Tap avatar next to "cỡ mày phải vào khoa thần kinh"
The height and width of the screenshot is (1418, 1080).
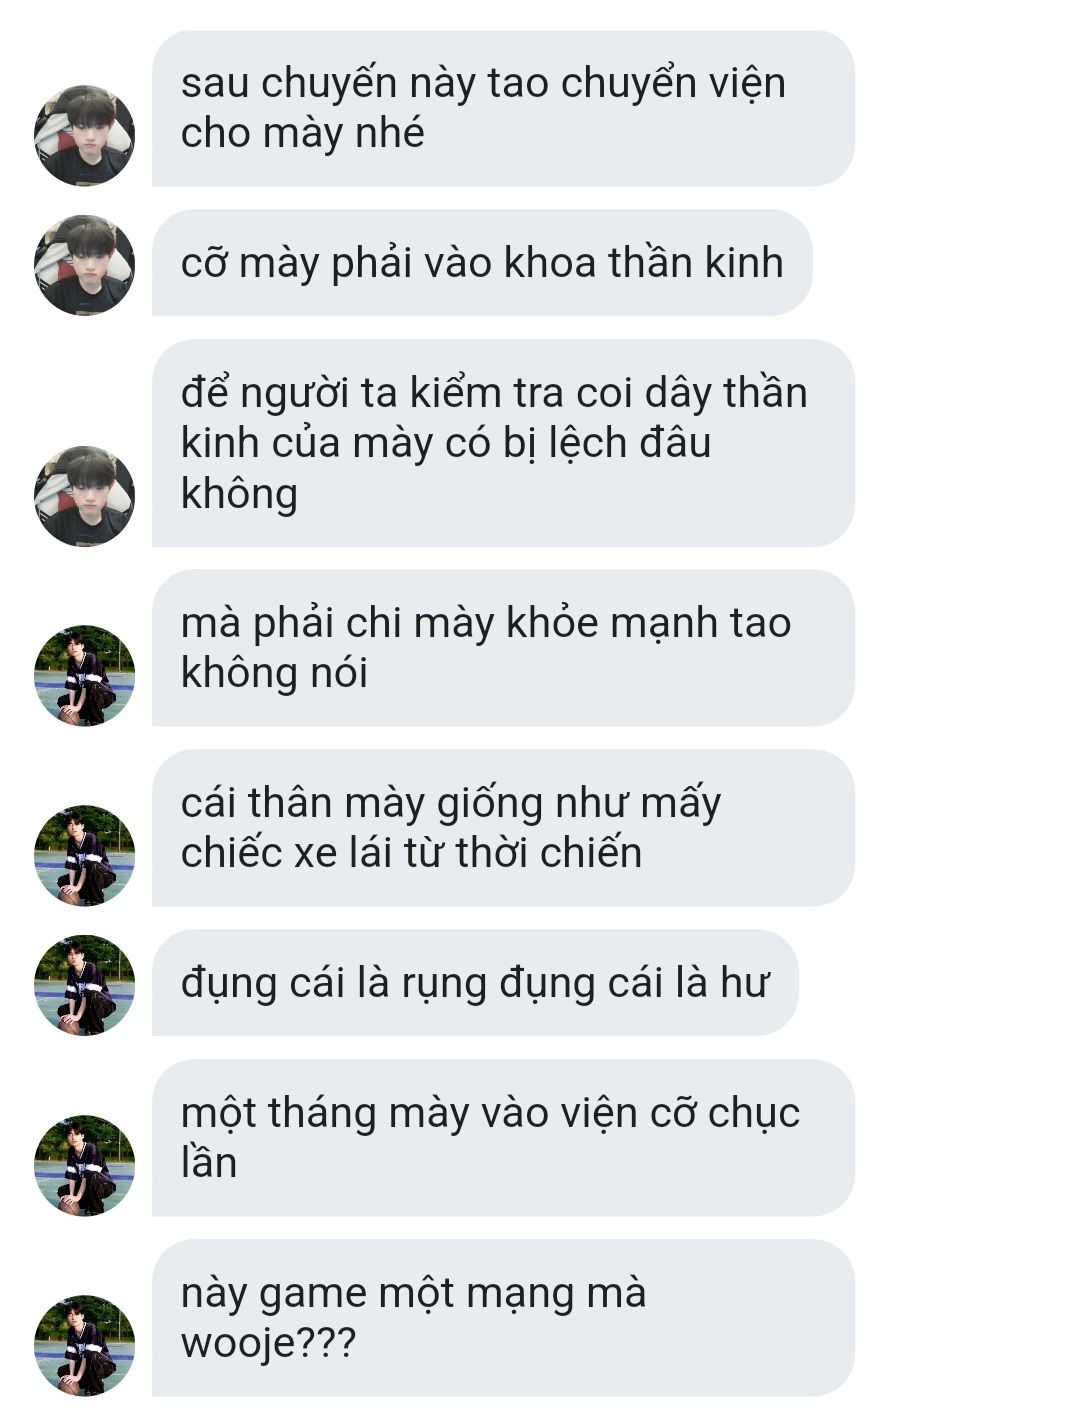tap(84, 265)
